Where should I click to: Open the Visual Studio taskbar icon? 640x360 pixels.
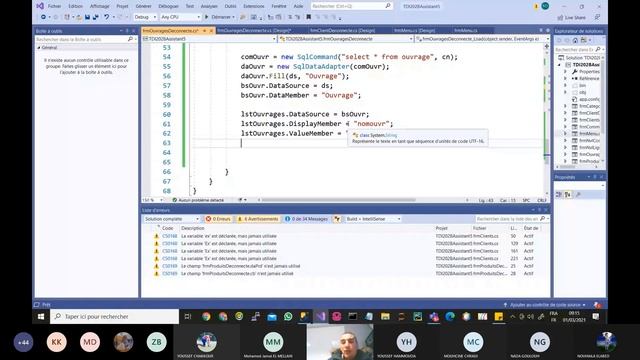point(321,316)
